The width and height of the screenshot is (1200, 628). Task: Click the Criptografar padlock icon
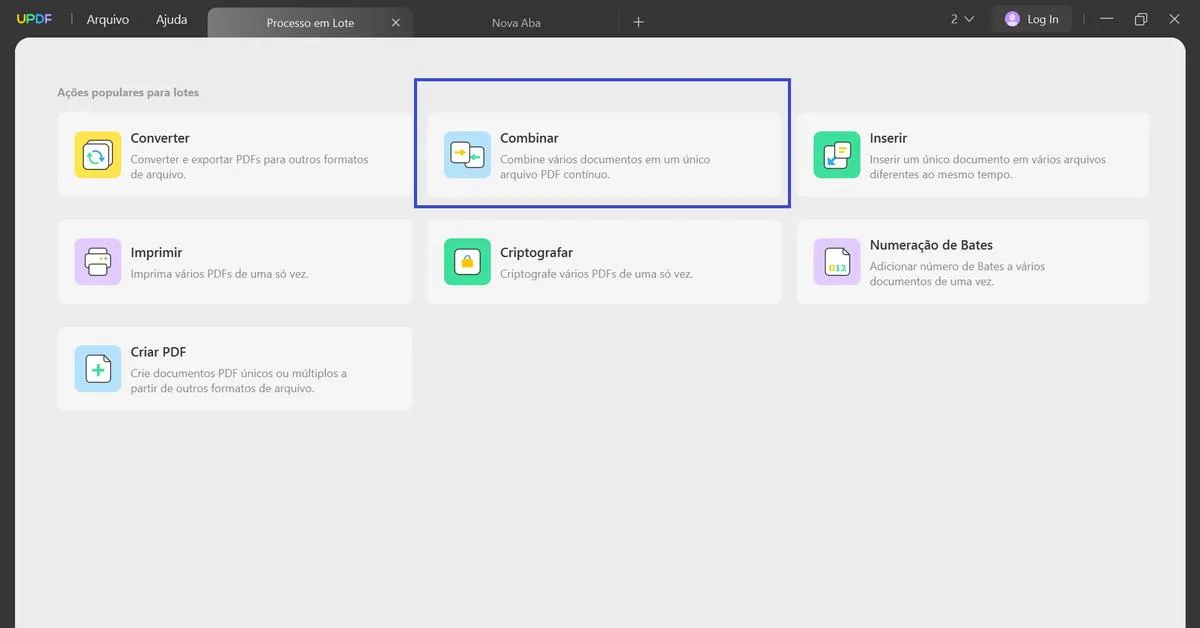(x=467, y=262)
